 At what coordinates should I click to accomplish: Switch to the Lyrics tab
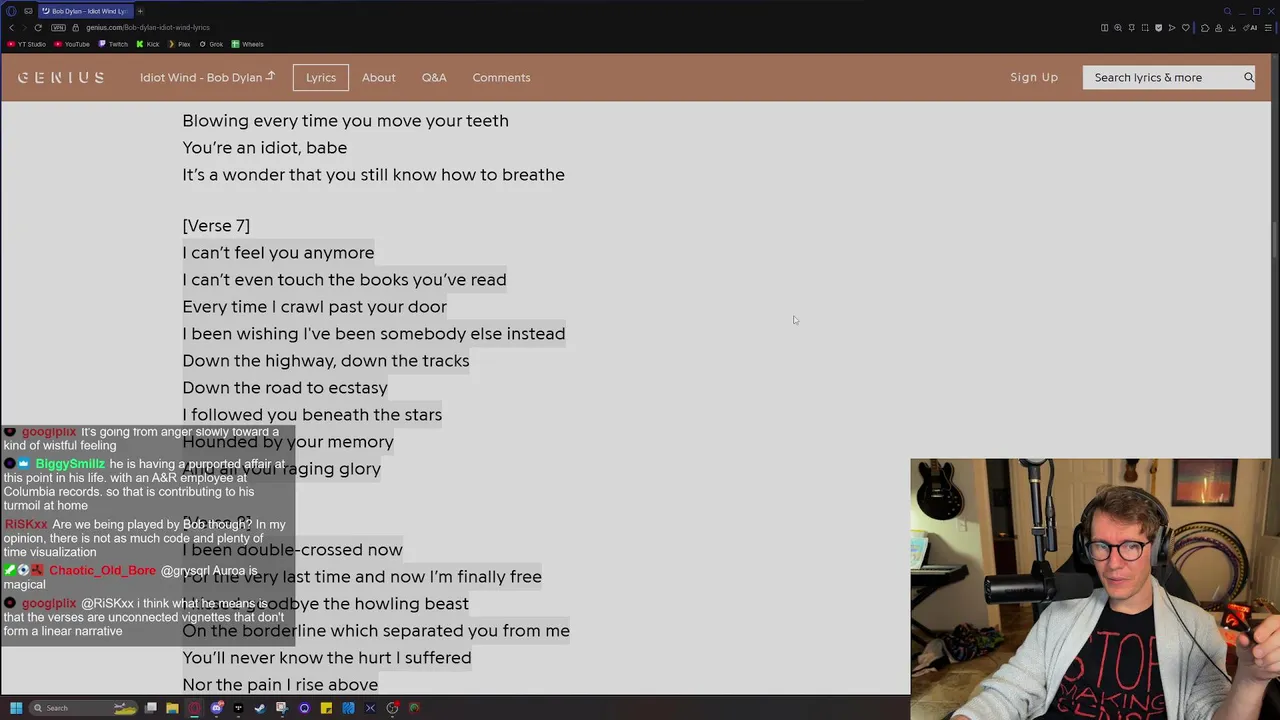pos(321,77)
